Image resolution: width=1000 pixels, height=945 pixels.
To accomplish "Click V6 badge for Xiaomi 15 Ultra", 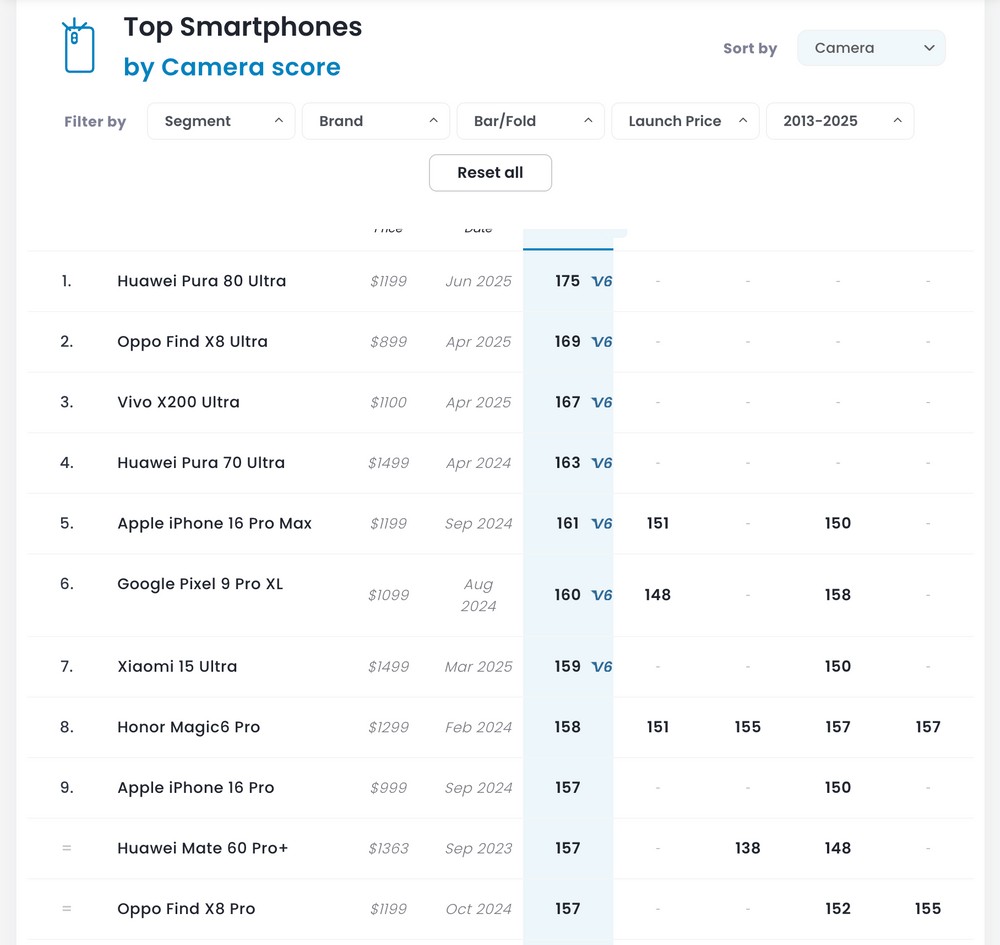I will coord(601,666).
